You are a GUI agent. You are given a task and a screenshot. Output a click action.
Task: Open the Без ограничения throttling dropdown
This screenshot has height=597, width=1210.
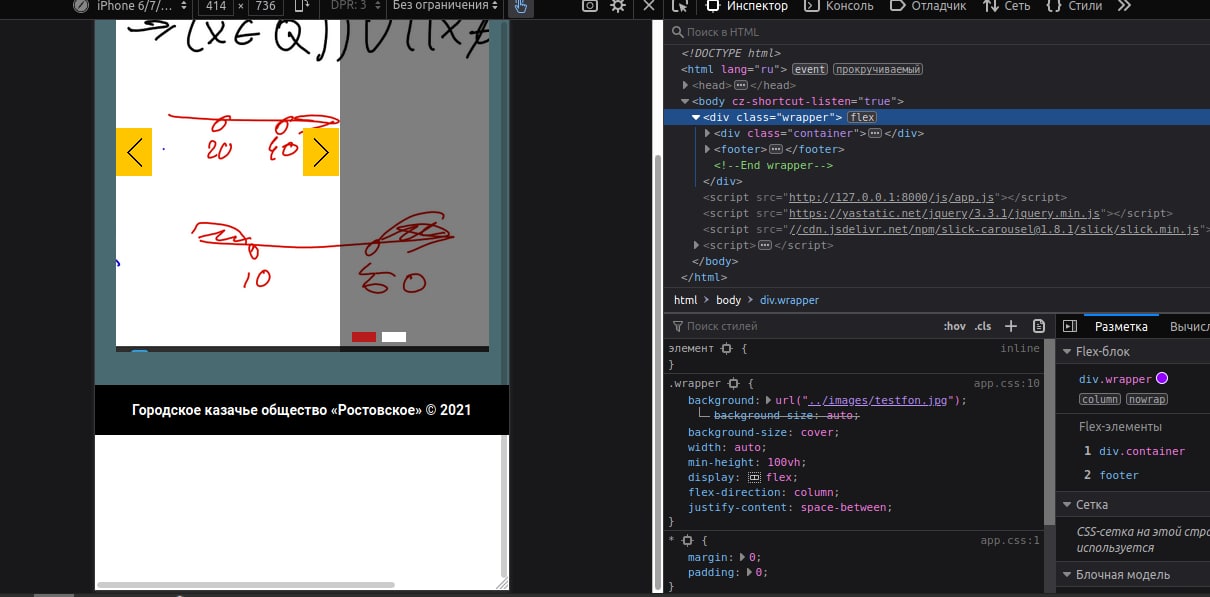coord(445,6)
